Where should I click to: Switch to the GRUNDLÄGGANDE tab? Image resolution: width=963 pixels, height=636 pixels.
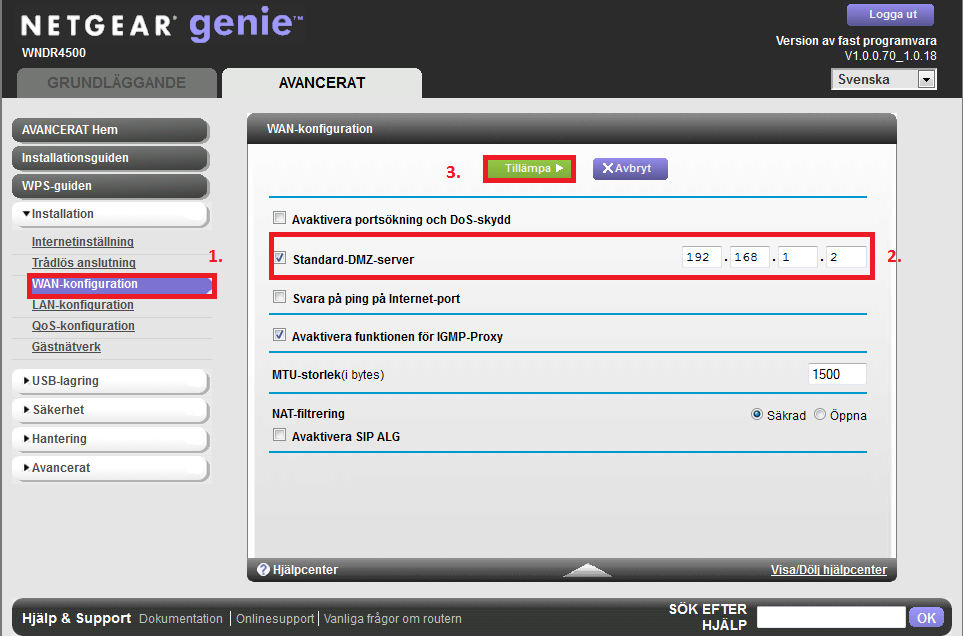point(117,84)
